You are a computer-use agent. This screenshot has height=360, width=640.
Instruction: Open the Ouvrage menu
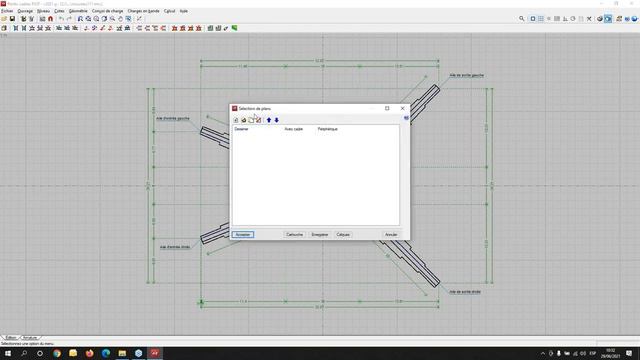pos(25,11)
